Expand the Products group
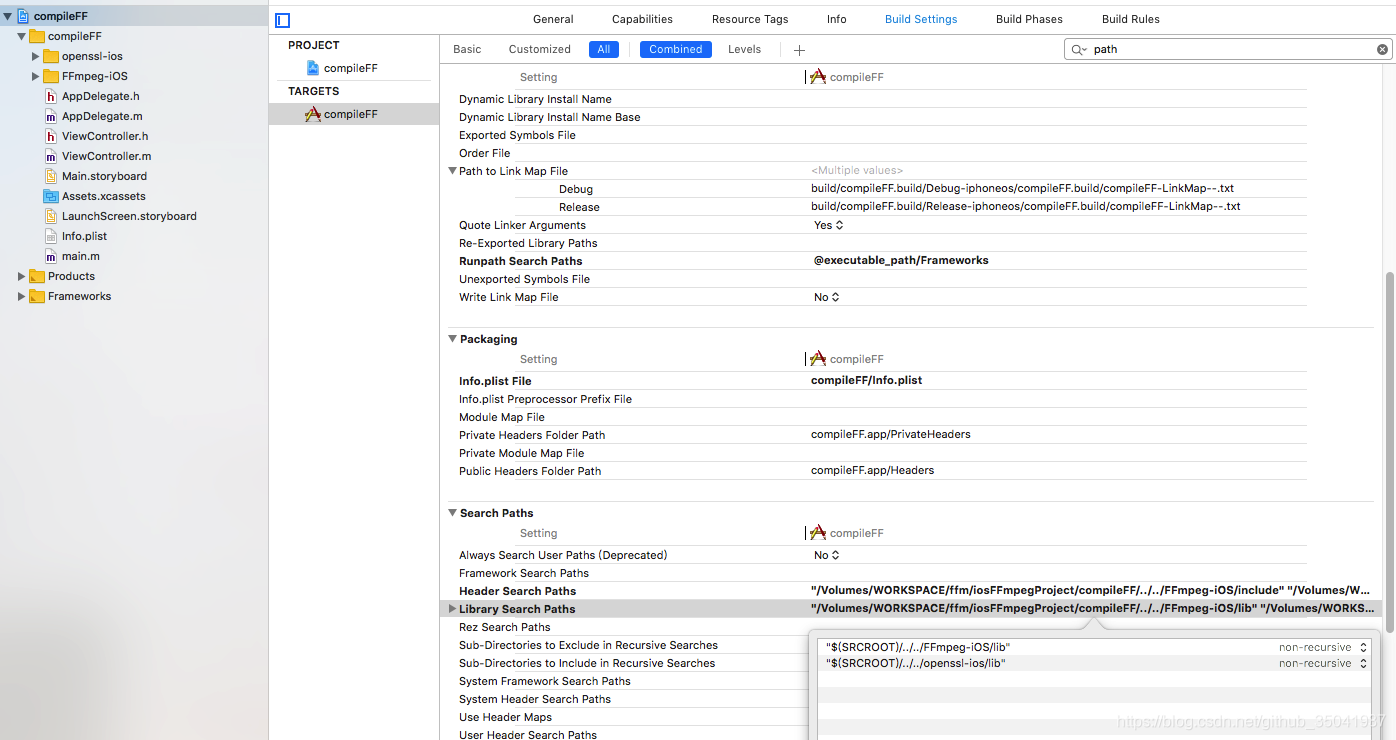The height and width of the screenshot is (740, 1396). pos(22,276)
